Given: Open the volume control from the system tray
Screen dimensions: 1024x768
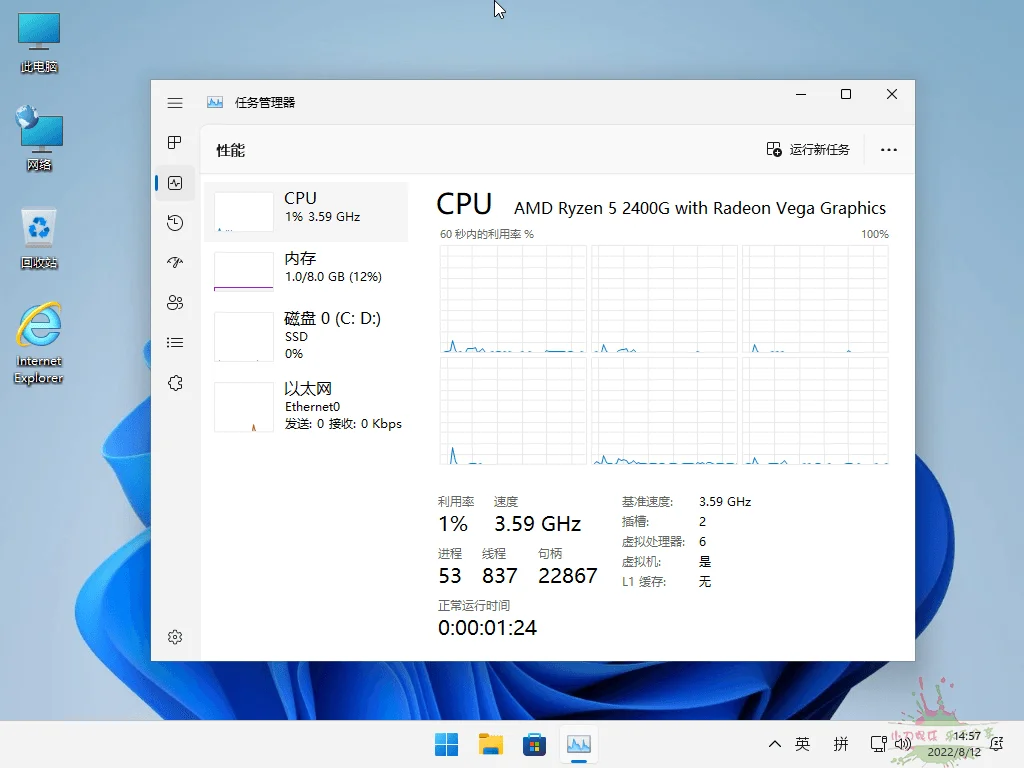Looking at the screenshot, I should [903, 744].
